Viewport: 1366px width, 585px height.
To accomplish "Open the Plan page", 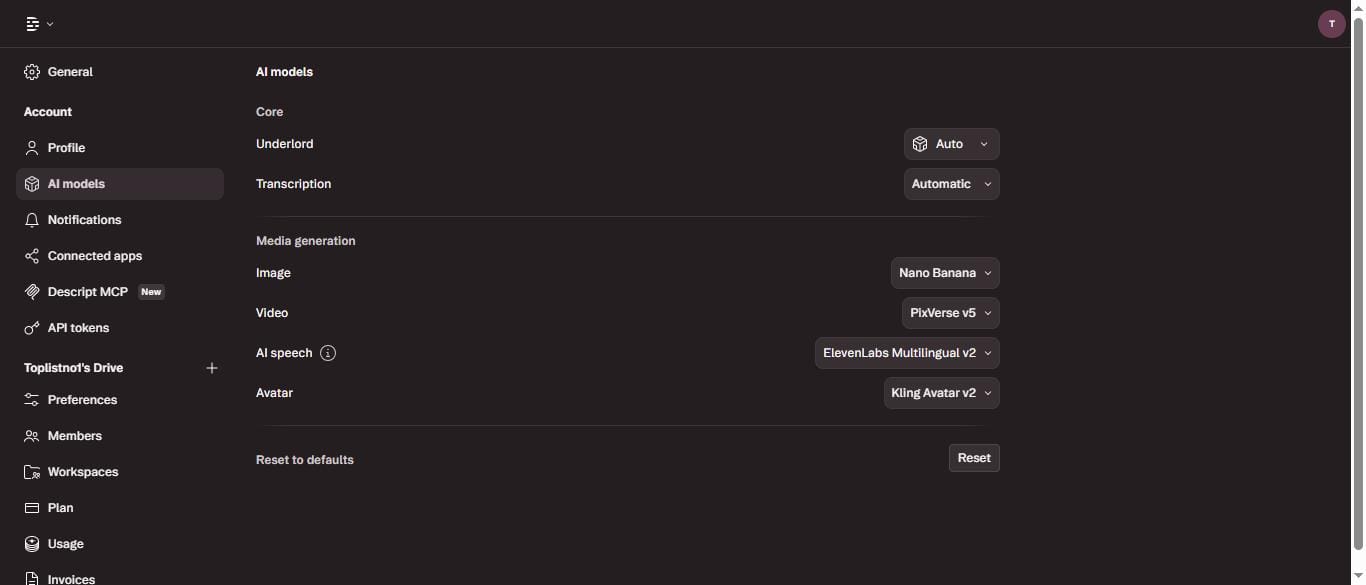I will [x=120, y=508].
